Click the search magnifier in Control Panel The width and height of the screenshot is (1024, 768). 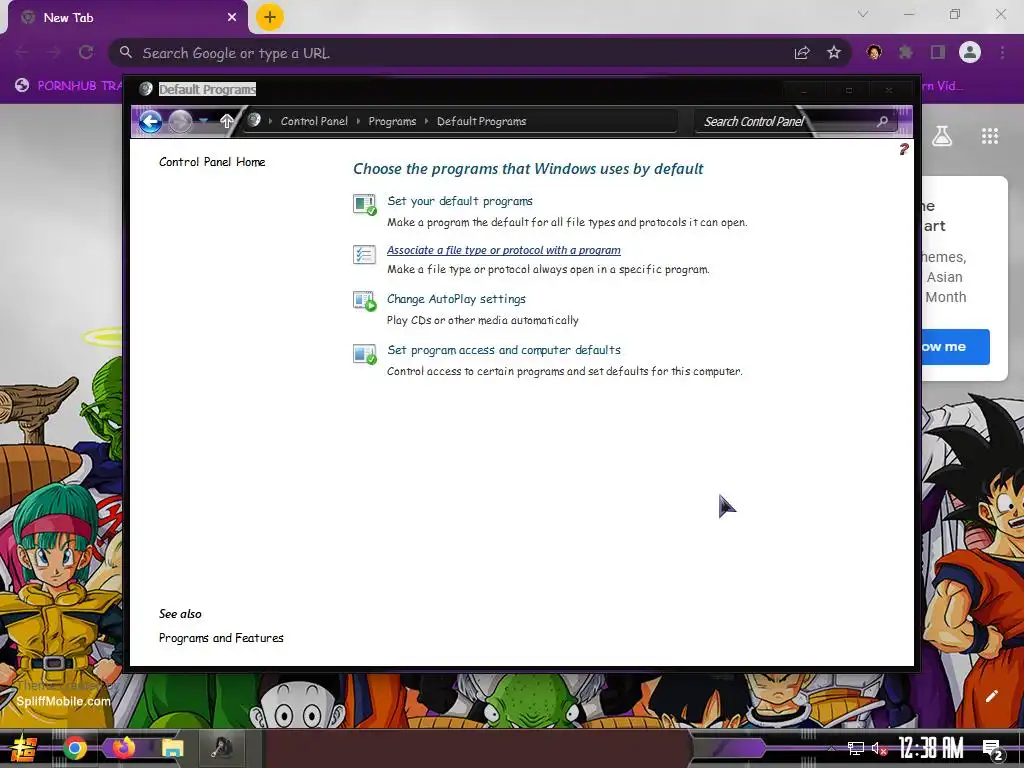click(882, 121)
